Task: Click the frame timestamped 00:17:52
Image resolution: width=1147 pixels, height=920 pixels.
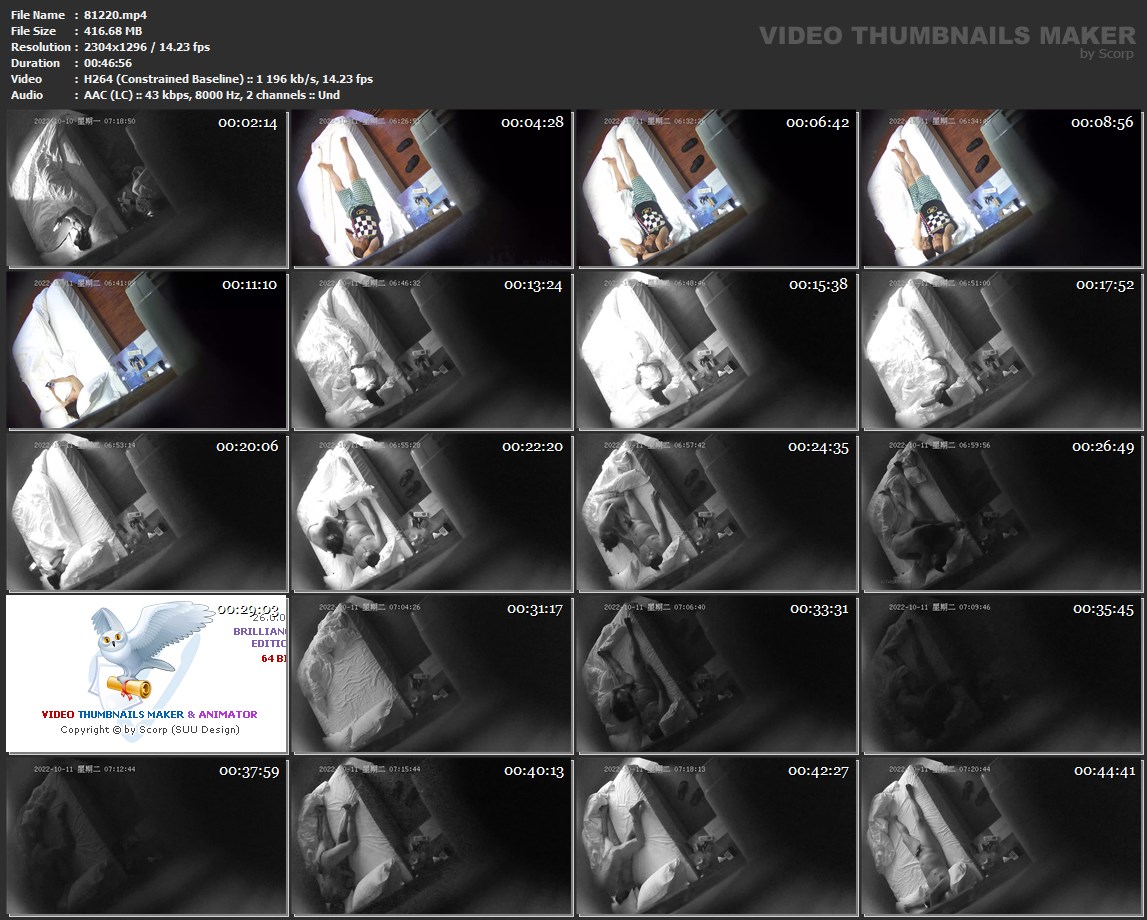Action: pyautogui.click(x=1001, y=350)
